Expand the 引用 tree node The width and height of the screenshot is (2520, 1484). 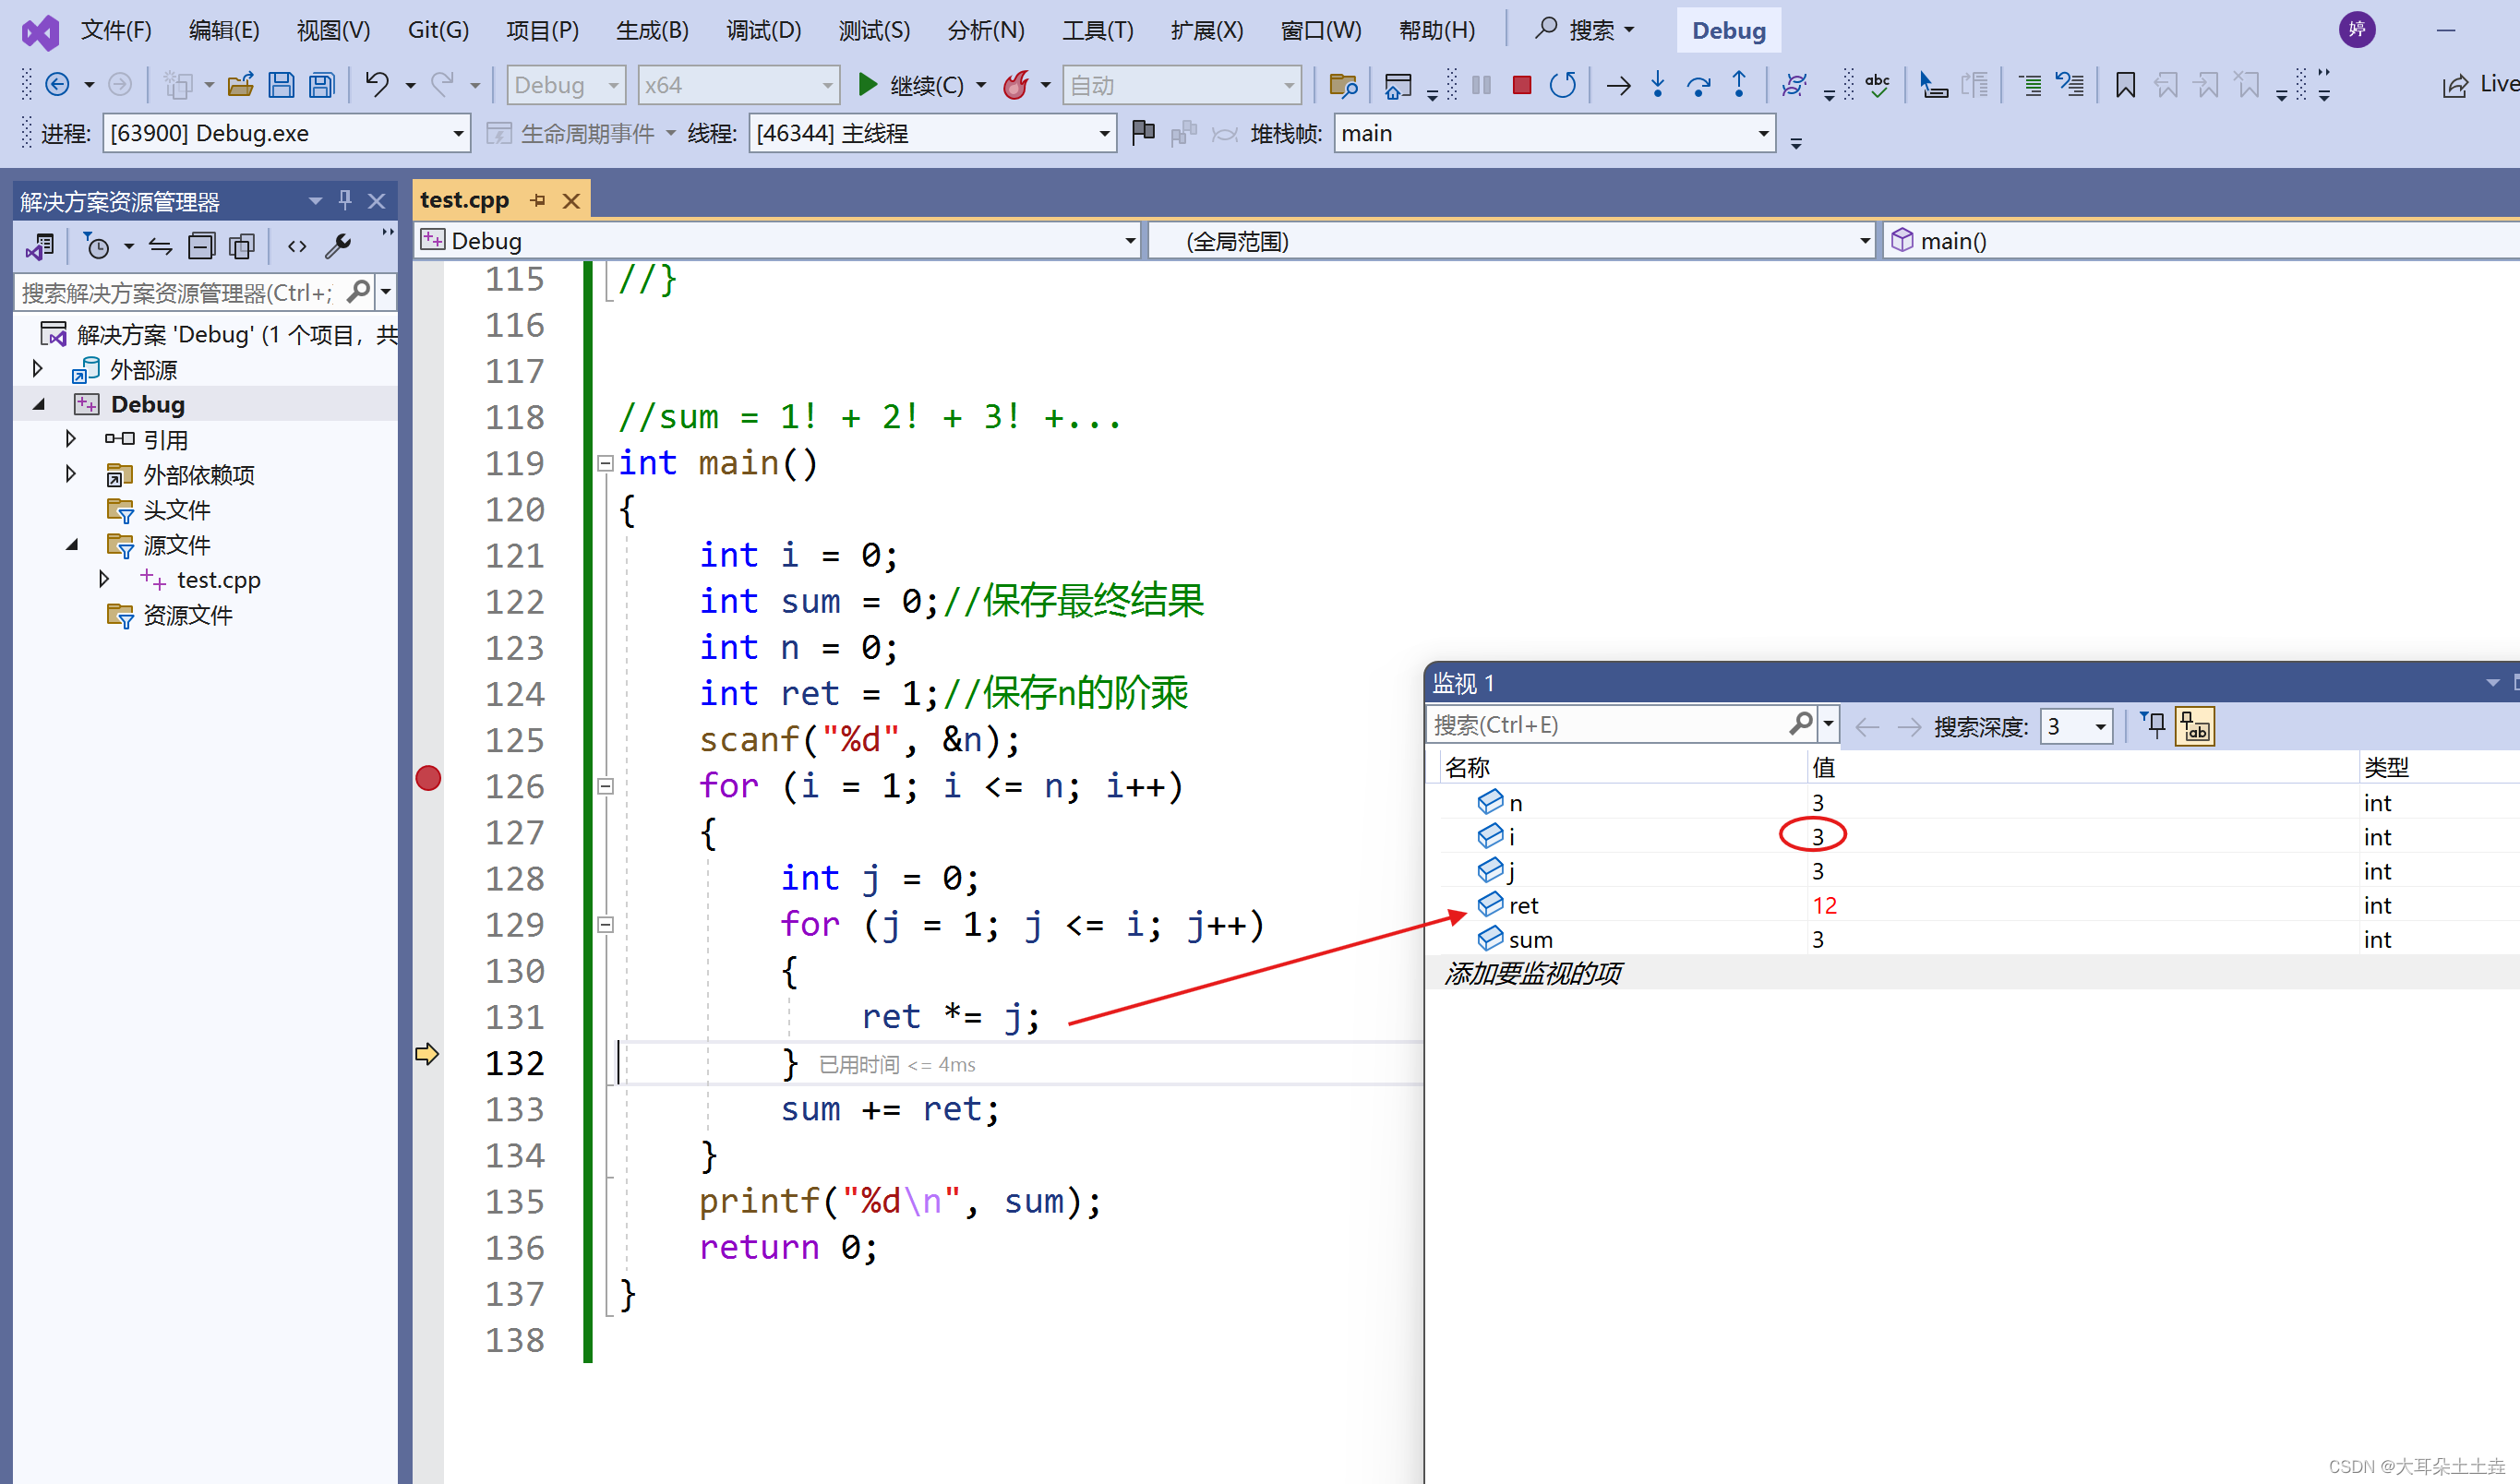(x=70, y=439)
